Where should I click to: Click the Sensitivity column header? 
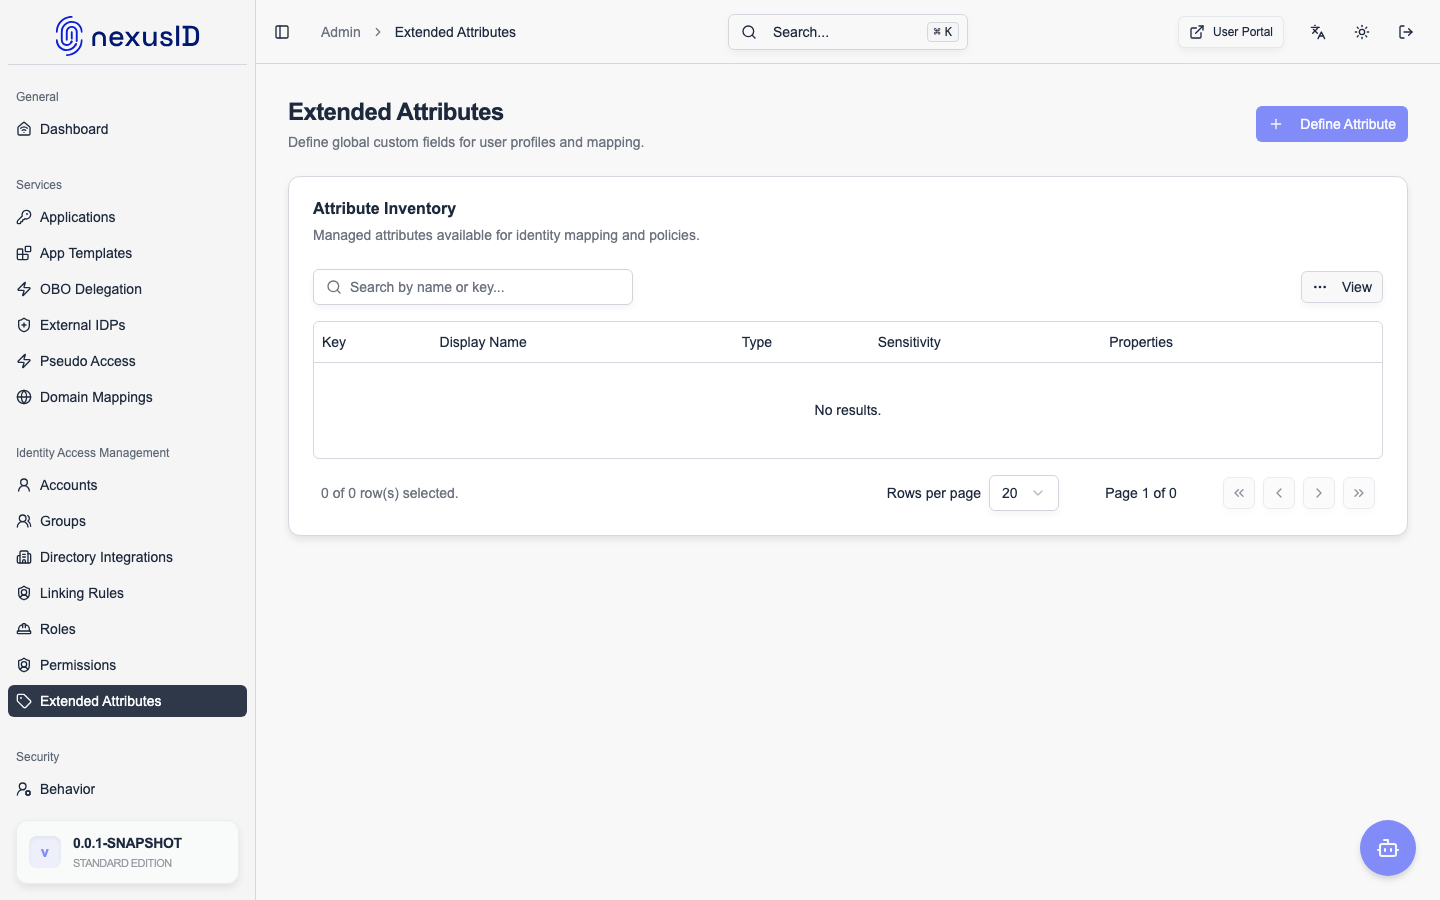(x=909, y=342)
